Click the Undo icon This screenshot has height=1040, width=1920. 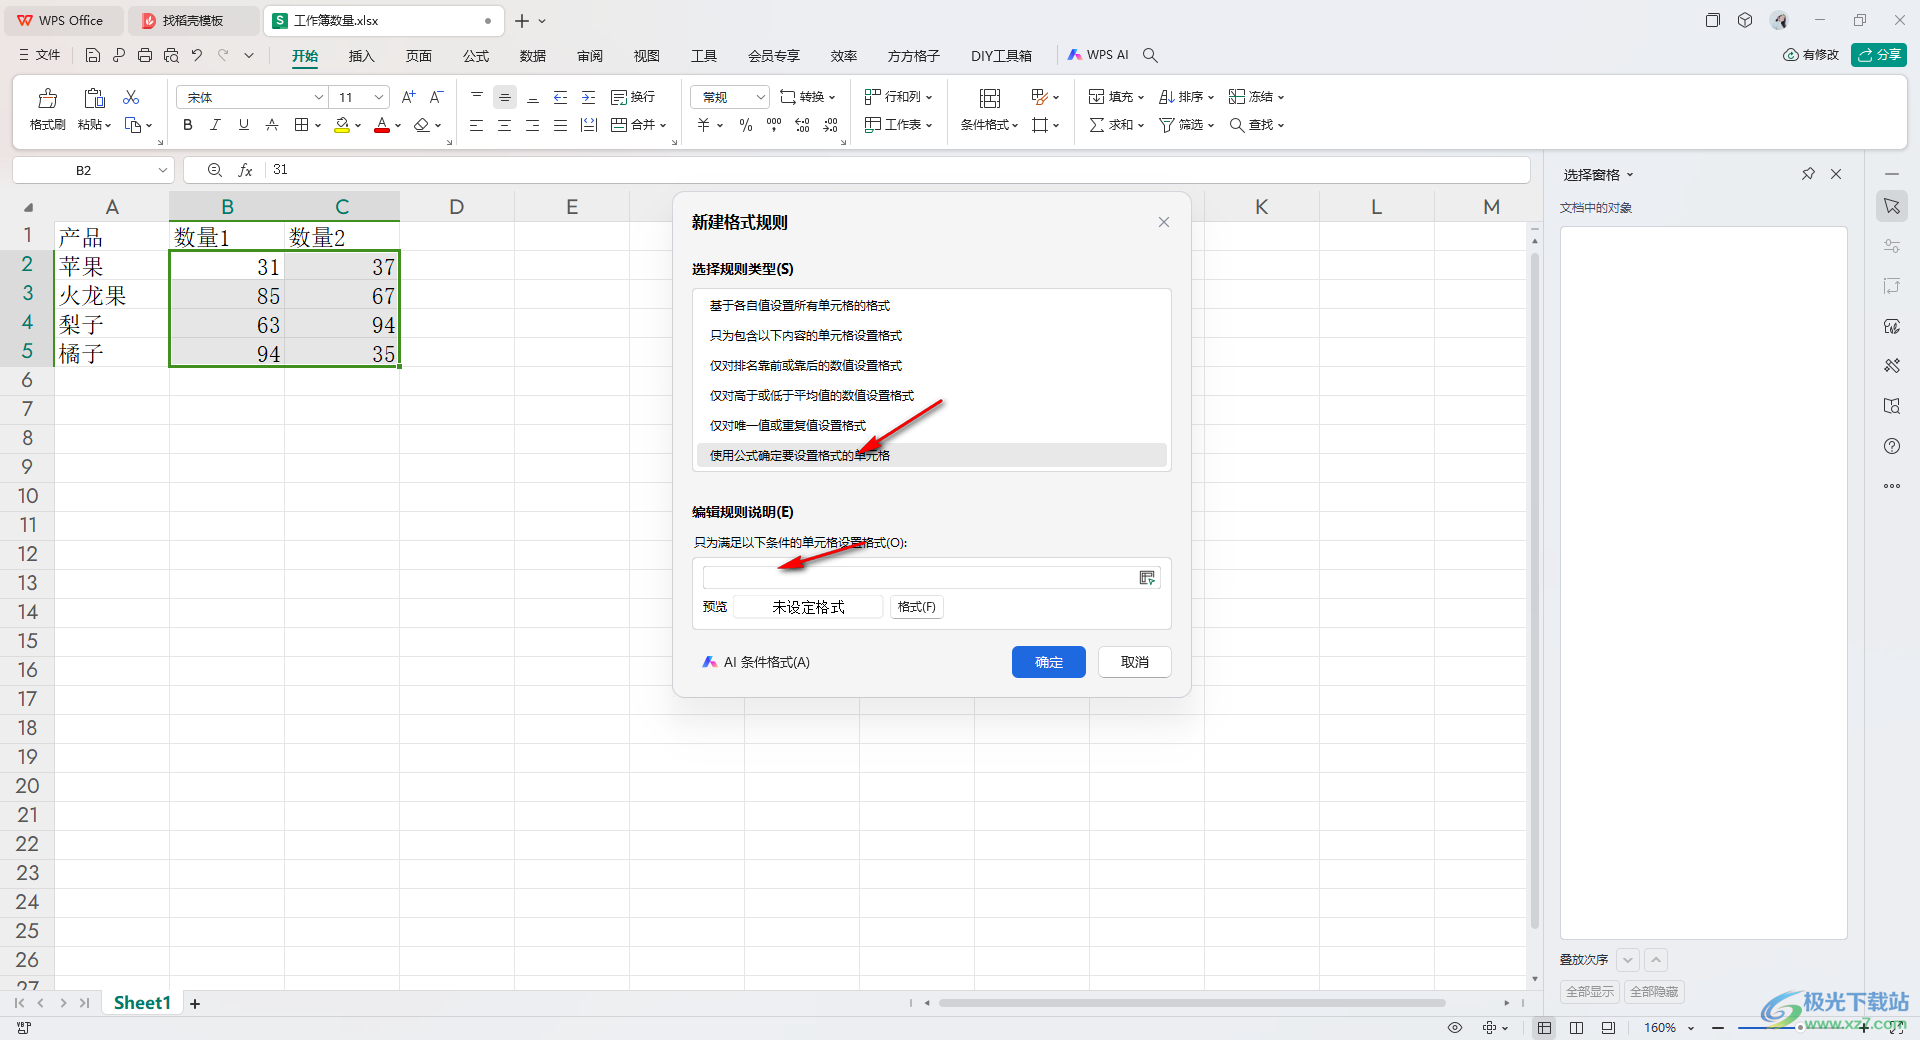(x=197, y=55)
